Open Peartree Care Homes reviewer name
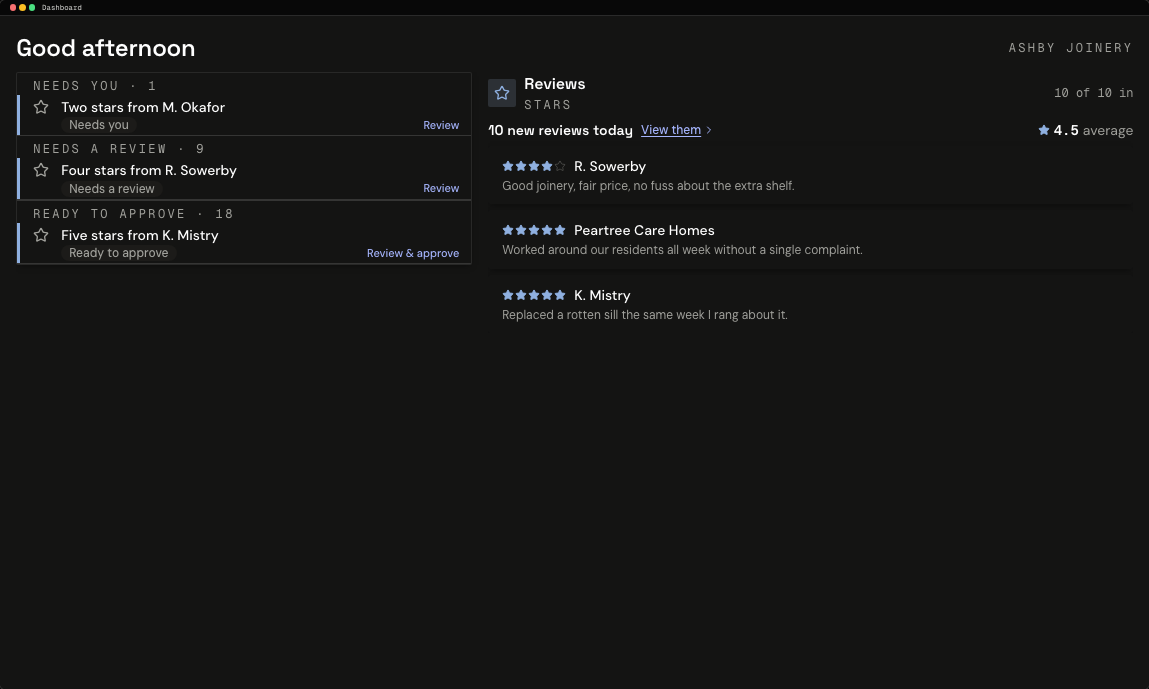This screenshot has height=689, width=1149. pyautogui.click(x=644, y=230)
